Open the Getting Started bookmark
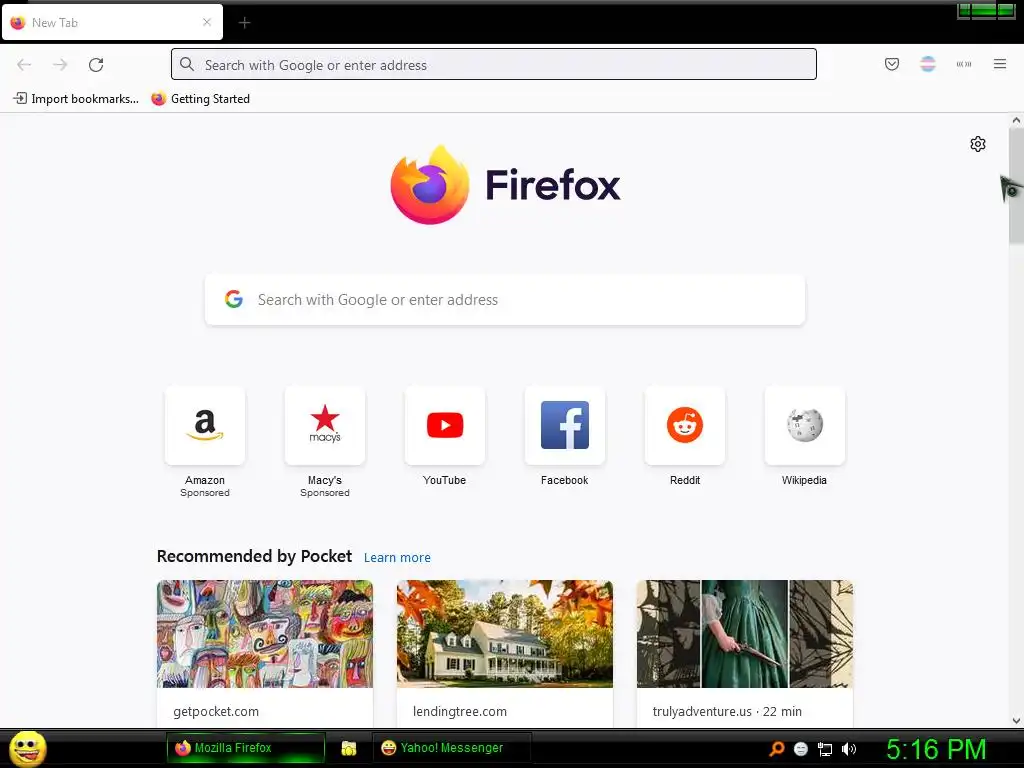The width and height of the screenshot is (1024, 768). (200, 99)
